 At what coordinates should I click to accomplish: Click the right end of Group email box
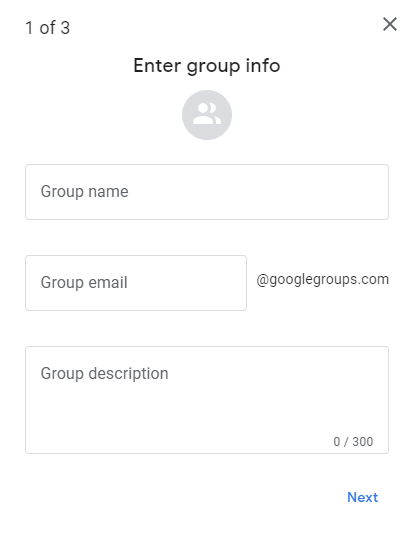point(235,283)
